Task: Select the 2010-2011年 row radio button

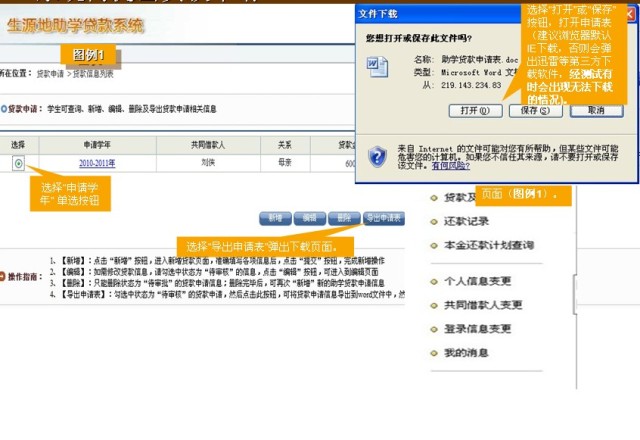Action: [x=18, y=164]
